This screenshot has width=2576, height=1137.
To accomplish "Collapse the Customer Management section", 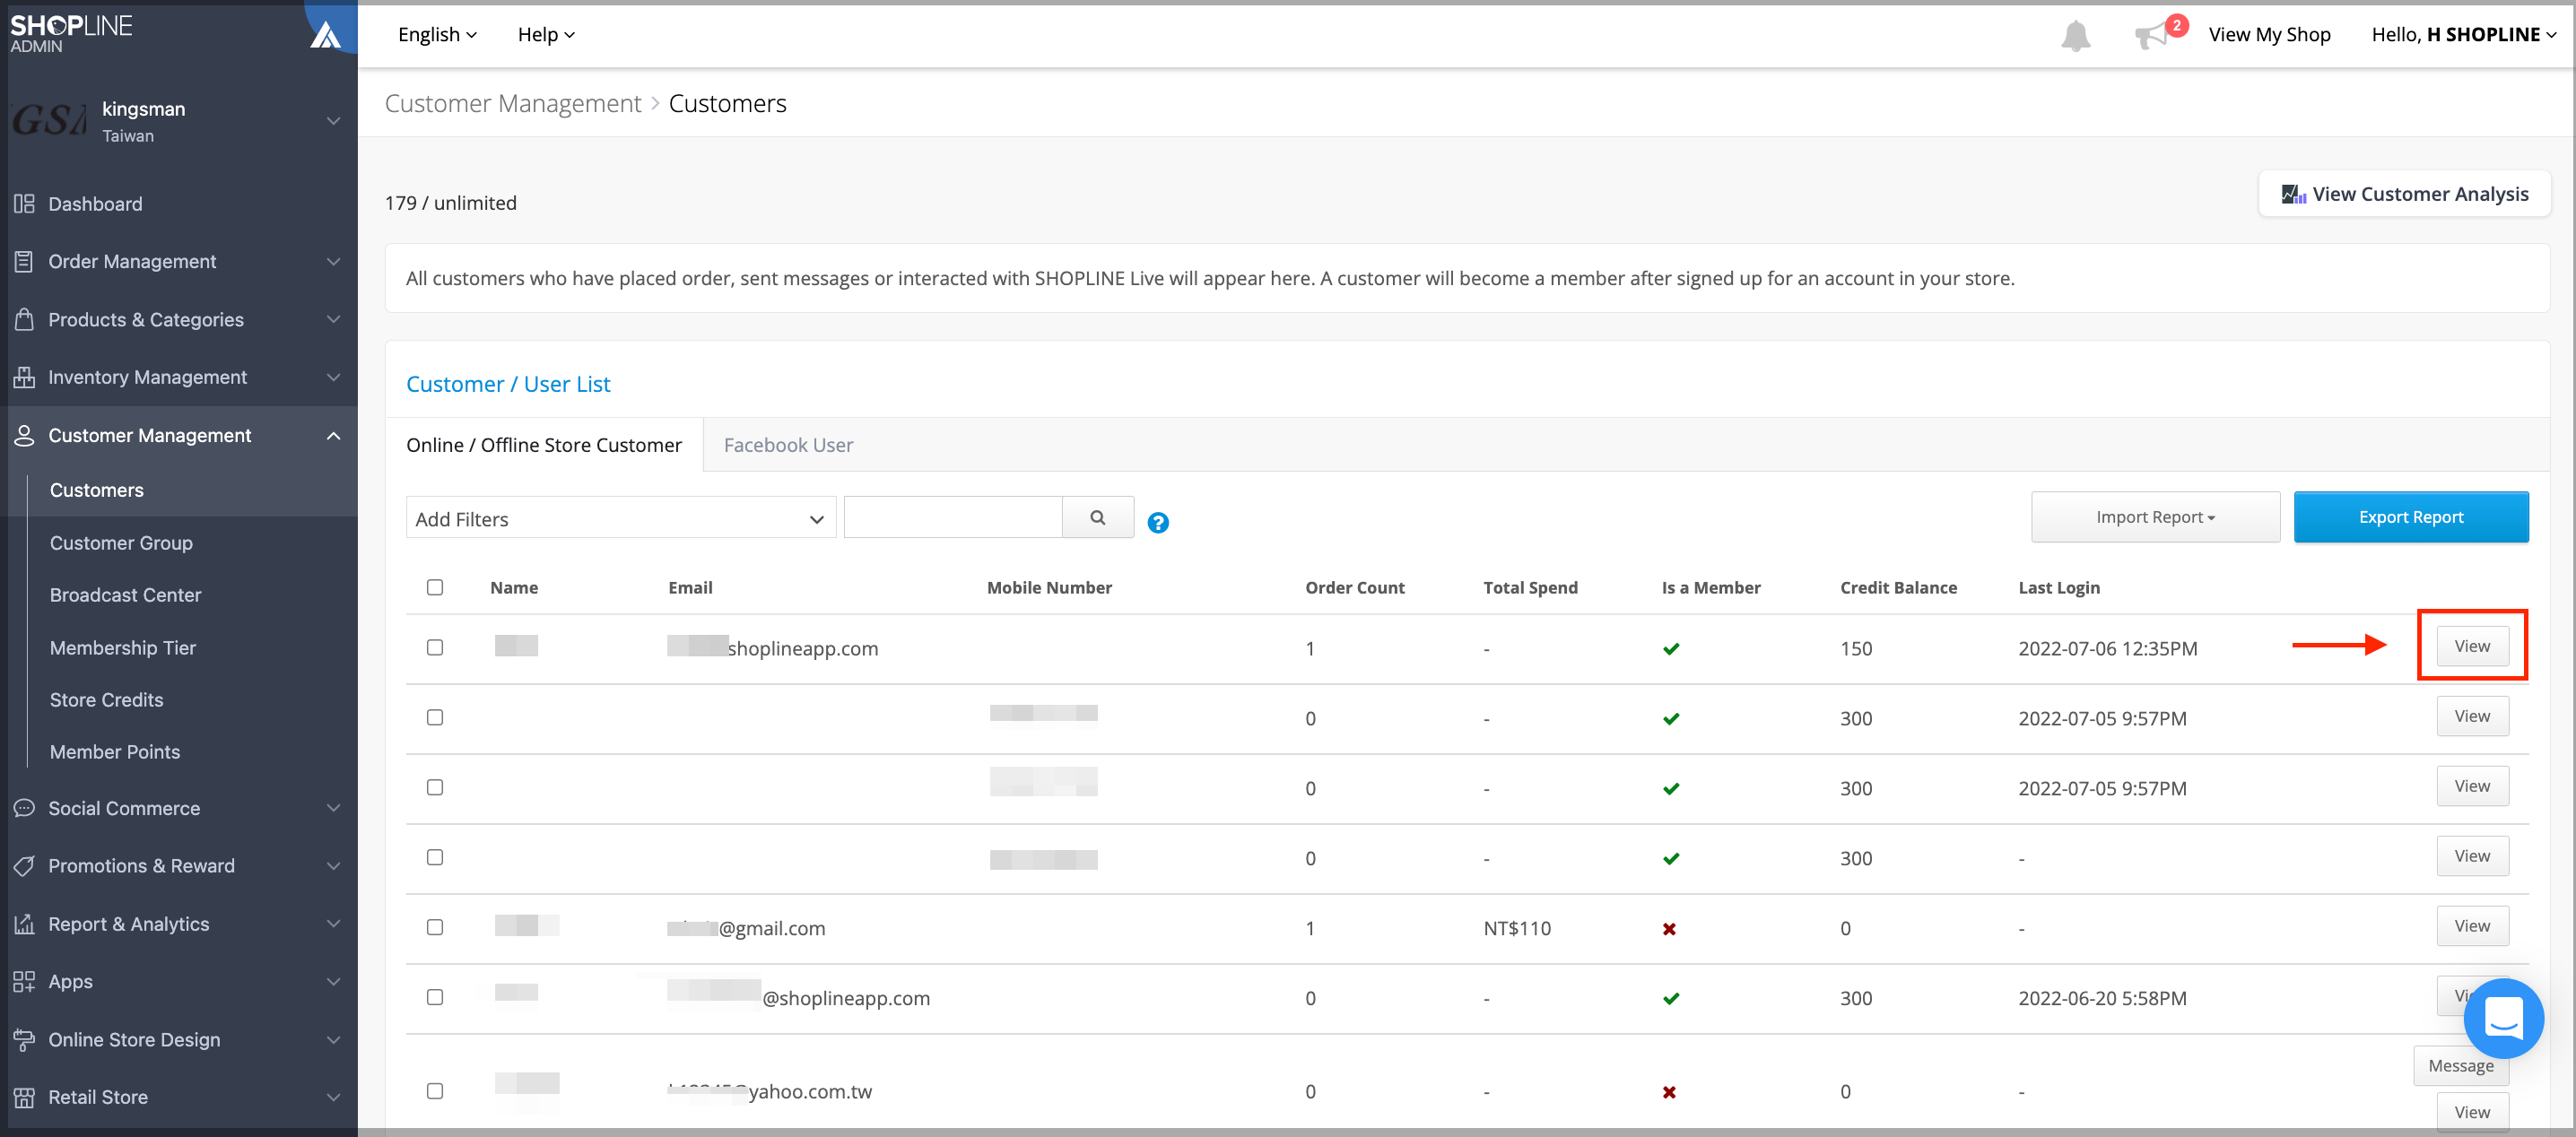I will pos(334,435).
